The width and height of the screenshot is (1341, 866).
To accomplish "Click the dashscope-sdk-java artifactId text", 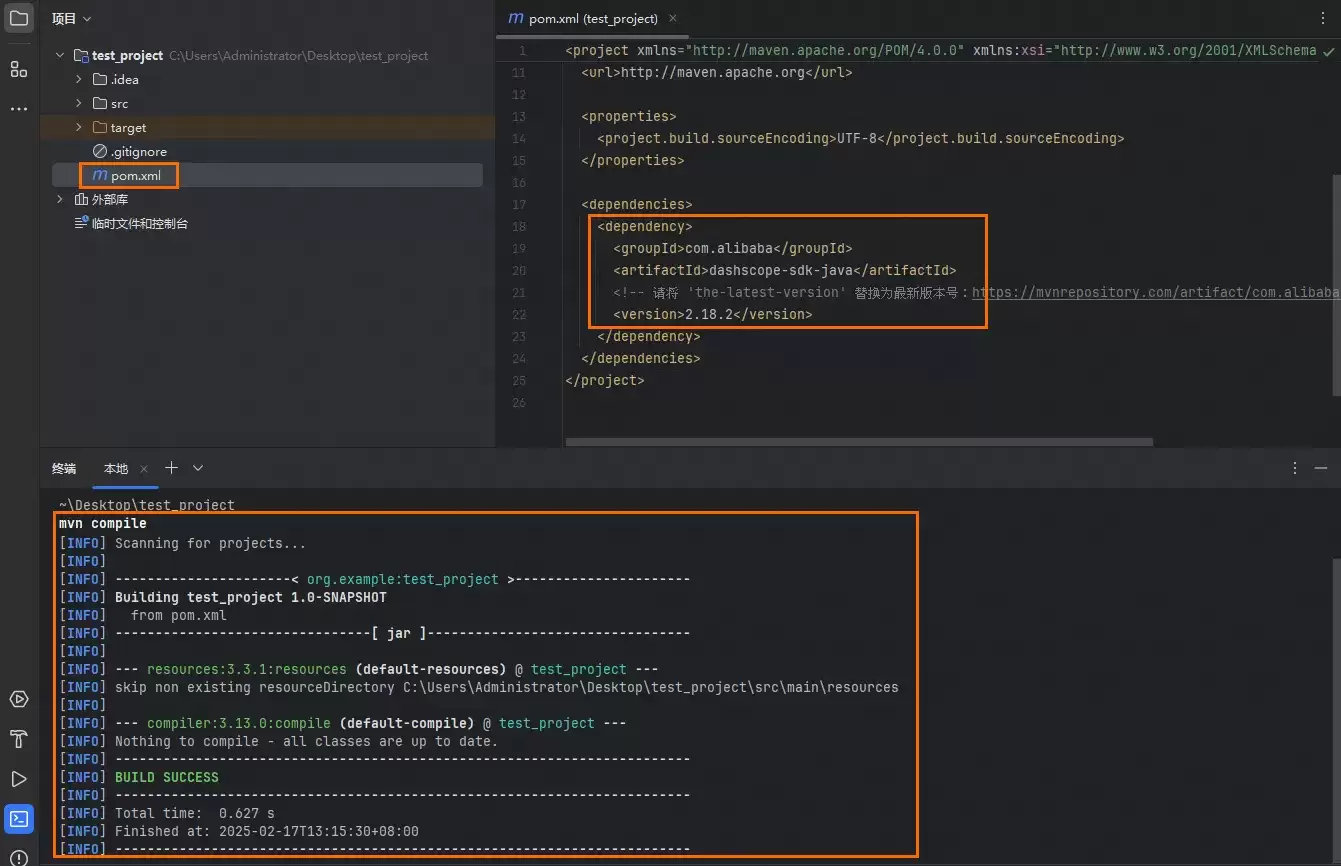I will (780, 271).
